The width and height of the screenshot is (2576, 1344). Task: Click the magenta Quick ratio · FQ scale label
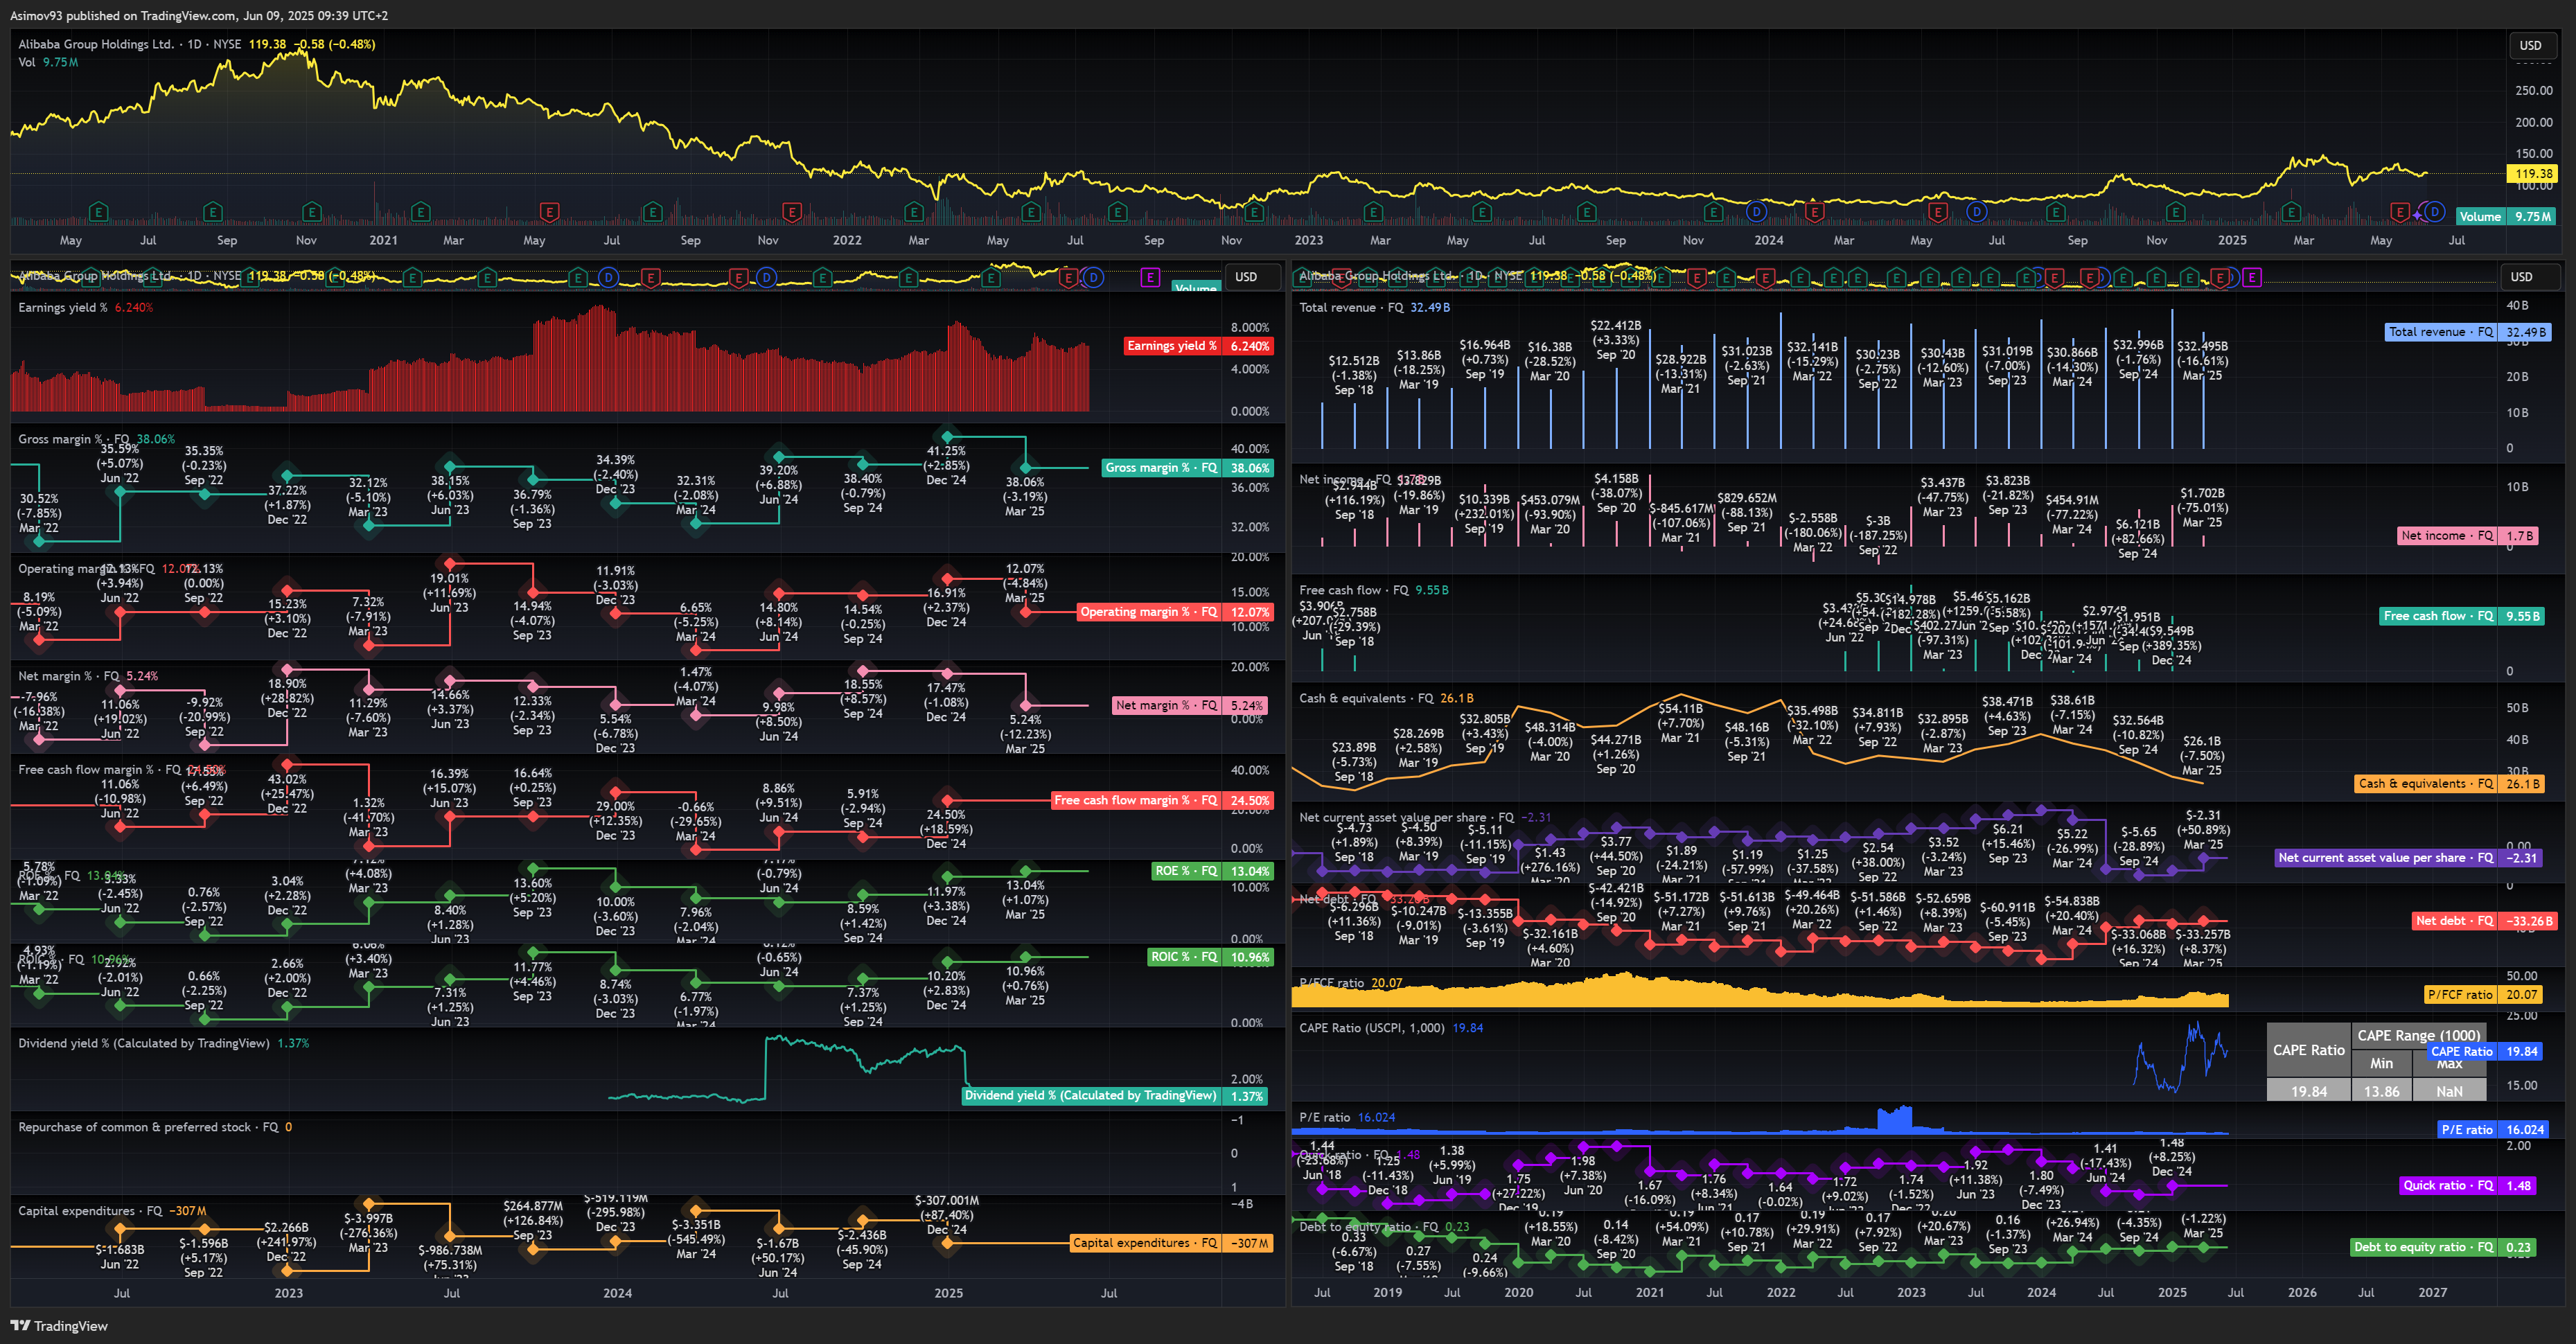(2469, 1186)
